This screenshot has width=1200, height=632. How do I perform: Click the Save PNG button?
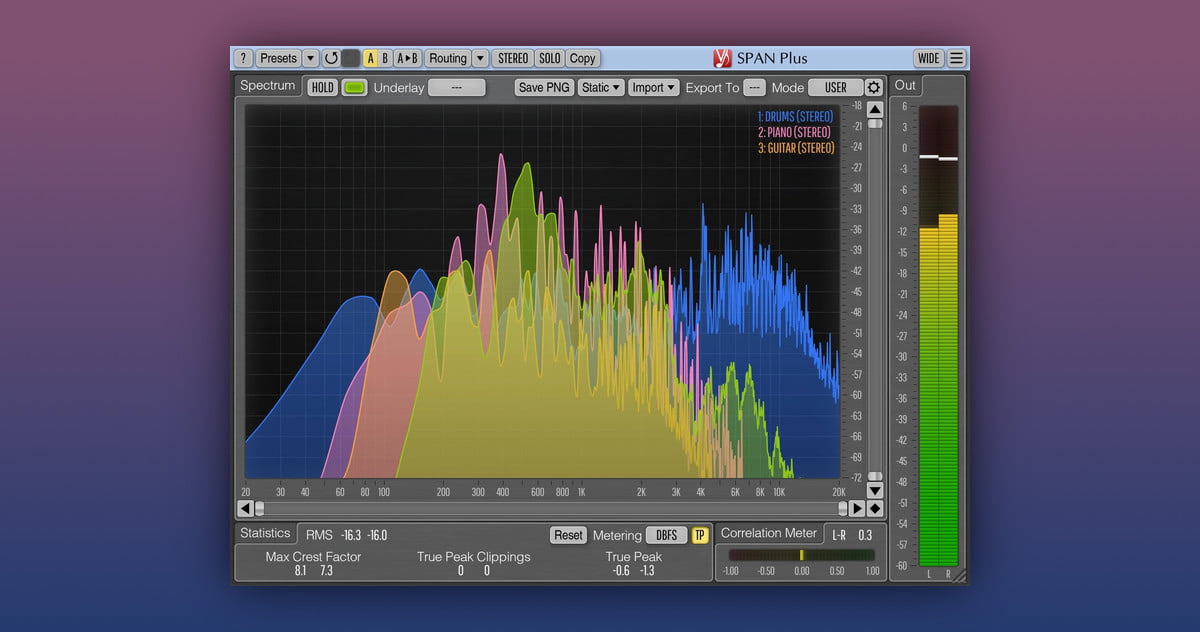[544, 88]
